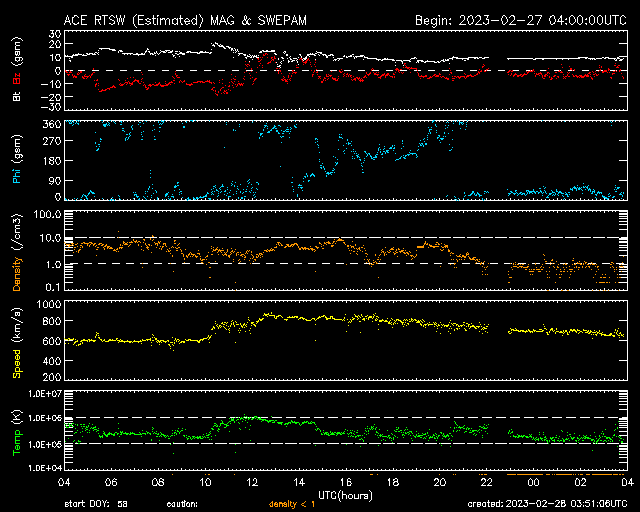The width and height of the screenshot is (640, 512).
Task: Click the 'caution:' label at the bottom
Action: pos(184,504)
